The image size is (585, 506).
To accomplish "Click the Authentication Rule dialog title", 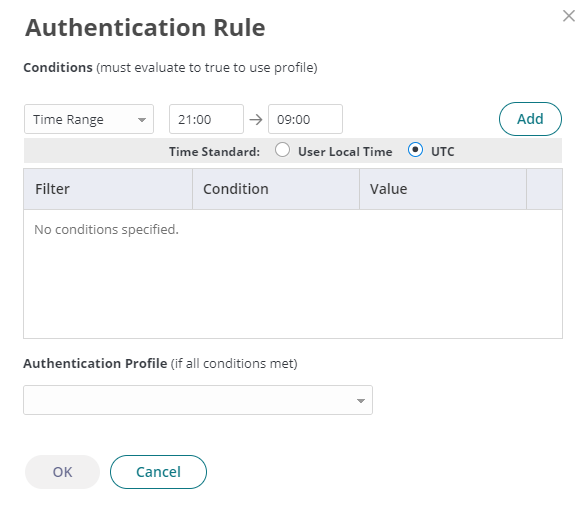I will [145, 28].
